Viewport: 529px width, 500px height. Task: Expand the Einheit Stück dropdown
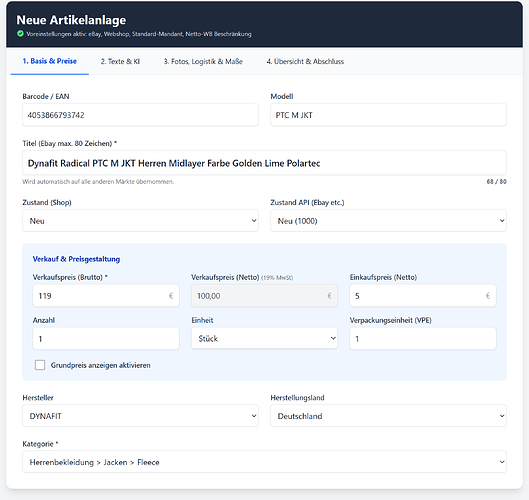[264, 338]
